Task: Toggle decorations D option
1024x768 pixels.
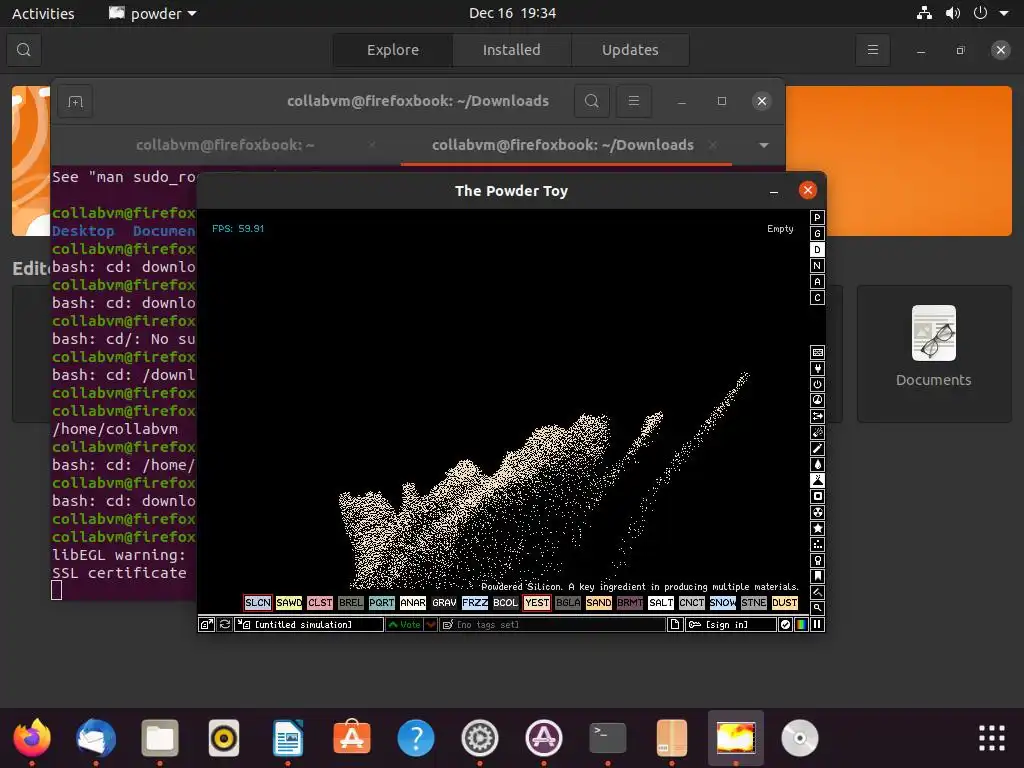Action: pyautogui.click(x=817, y=249)
